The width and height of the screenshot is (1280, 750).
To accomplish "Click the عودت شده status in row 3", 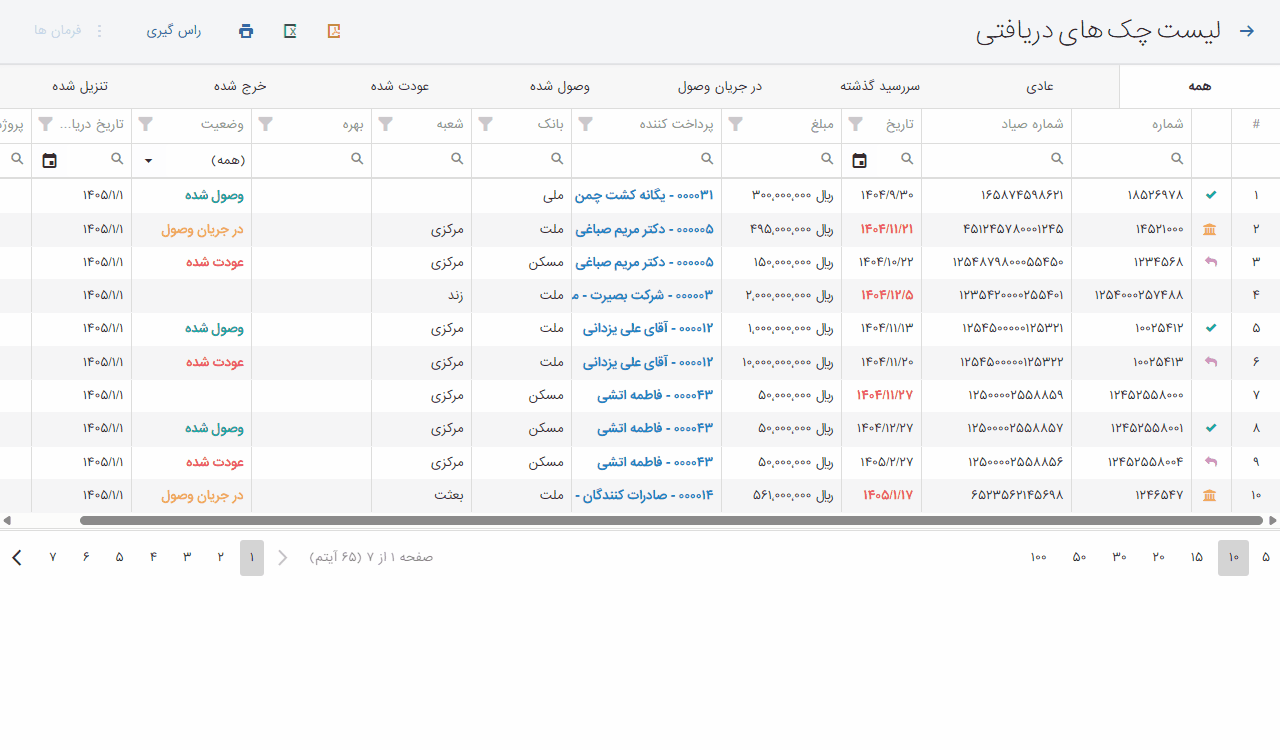I will (215, 262).
